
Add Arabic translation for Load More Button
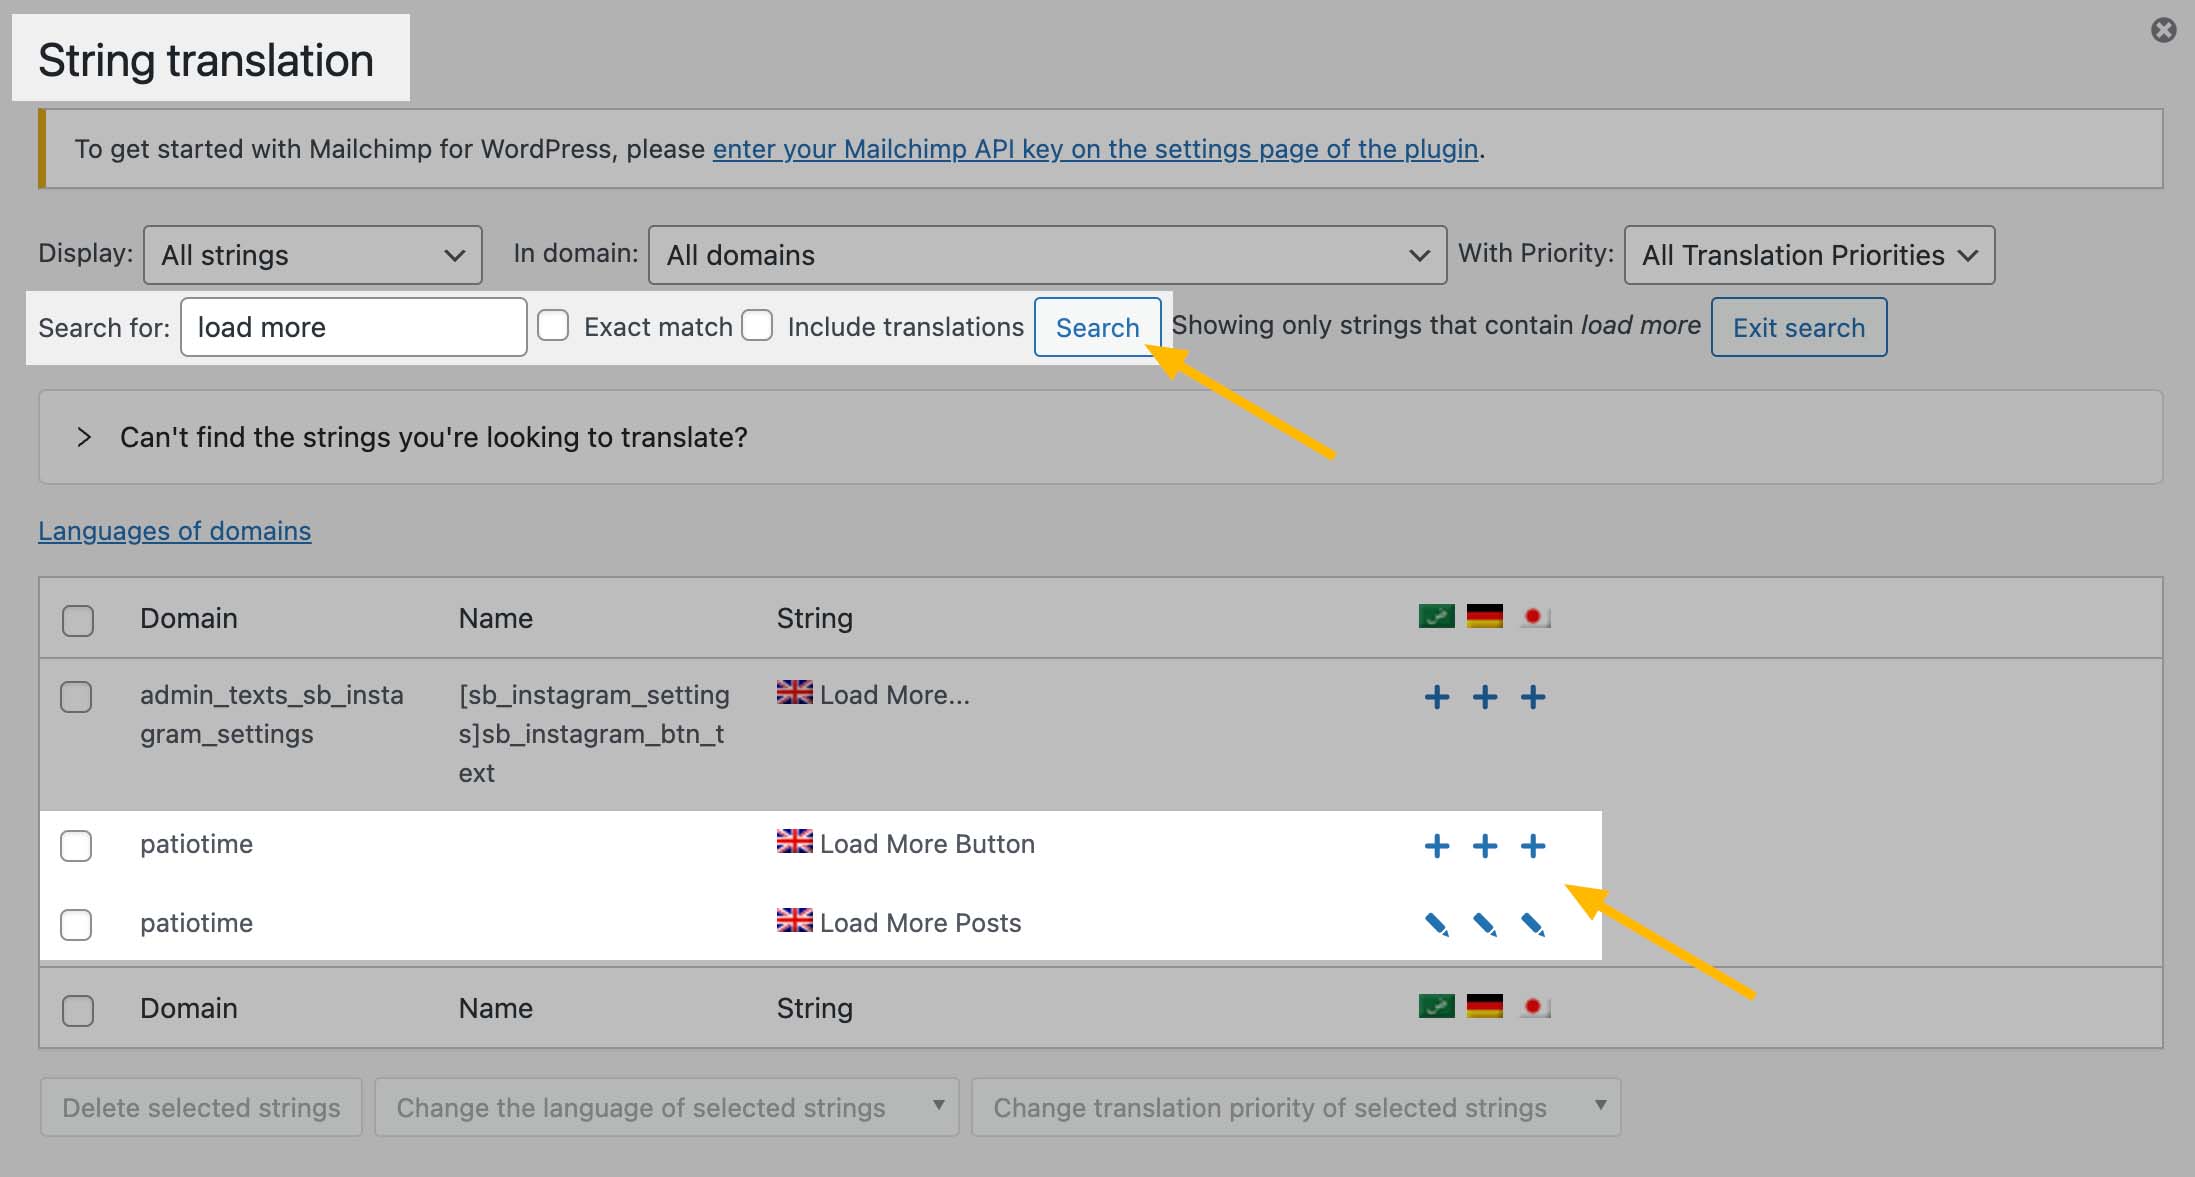pos(1436,846)
